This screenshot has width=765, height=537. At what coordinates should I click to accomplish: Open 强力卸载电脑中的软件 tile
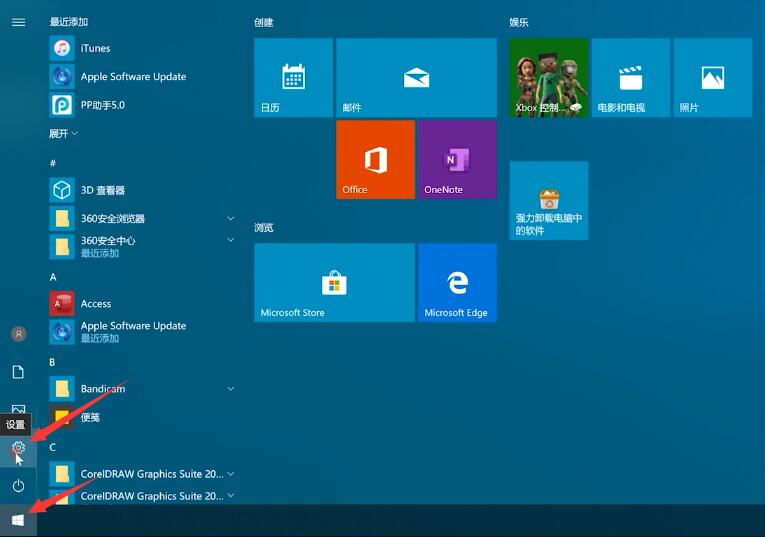(549, 200)
